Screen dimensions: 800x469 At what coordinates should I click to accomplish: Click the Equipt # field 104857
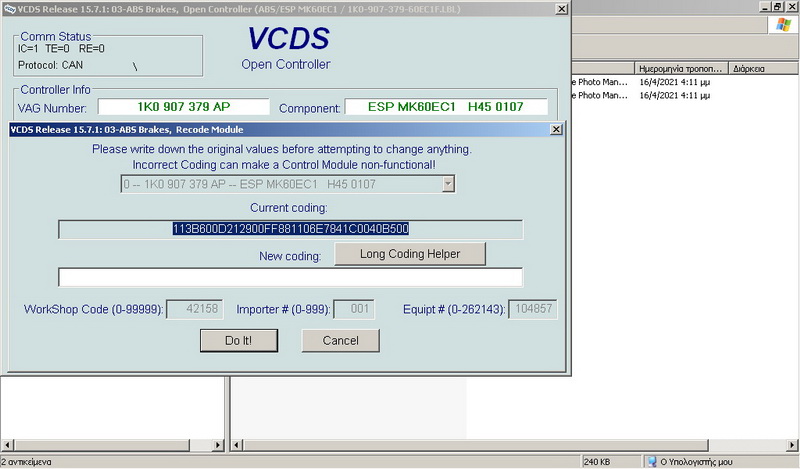click(533, 309)
